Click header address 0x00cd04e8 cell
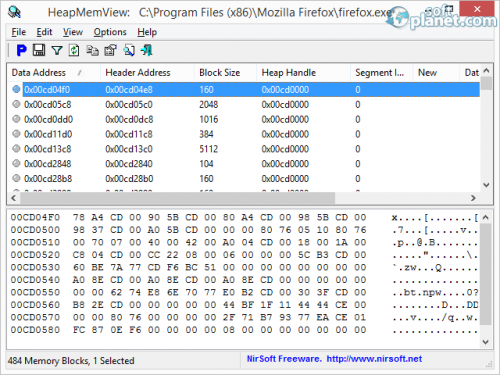This screenshot has height=375, width=500. 129,90
